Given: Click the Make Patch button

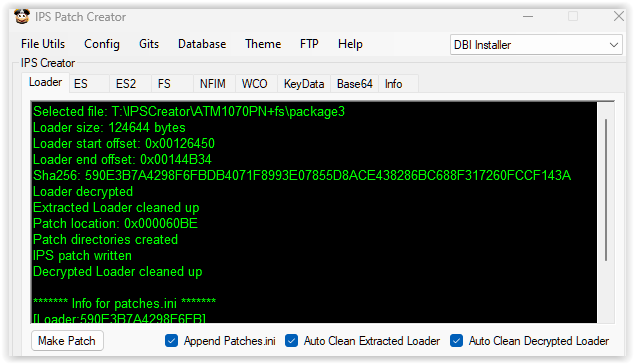Looking at the screenshot, I should point(67,341).
